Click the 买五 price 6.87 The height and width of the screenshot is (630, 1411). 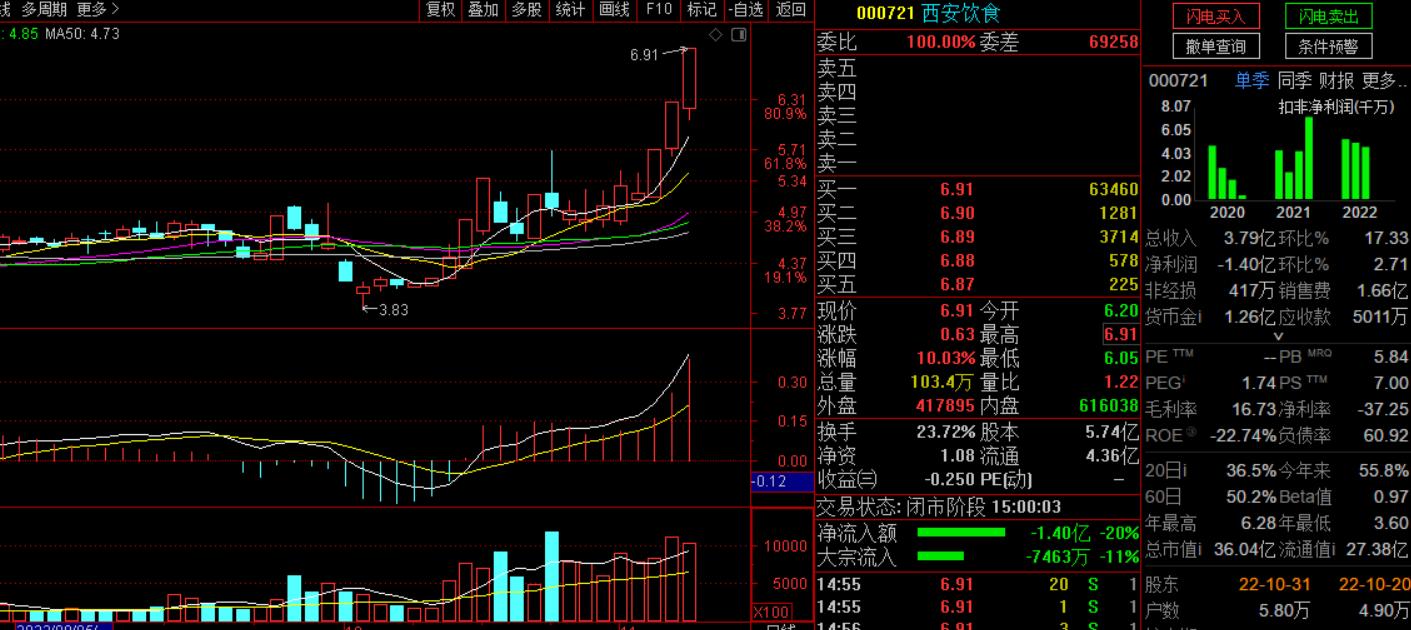pos(956,285)
